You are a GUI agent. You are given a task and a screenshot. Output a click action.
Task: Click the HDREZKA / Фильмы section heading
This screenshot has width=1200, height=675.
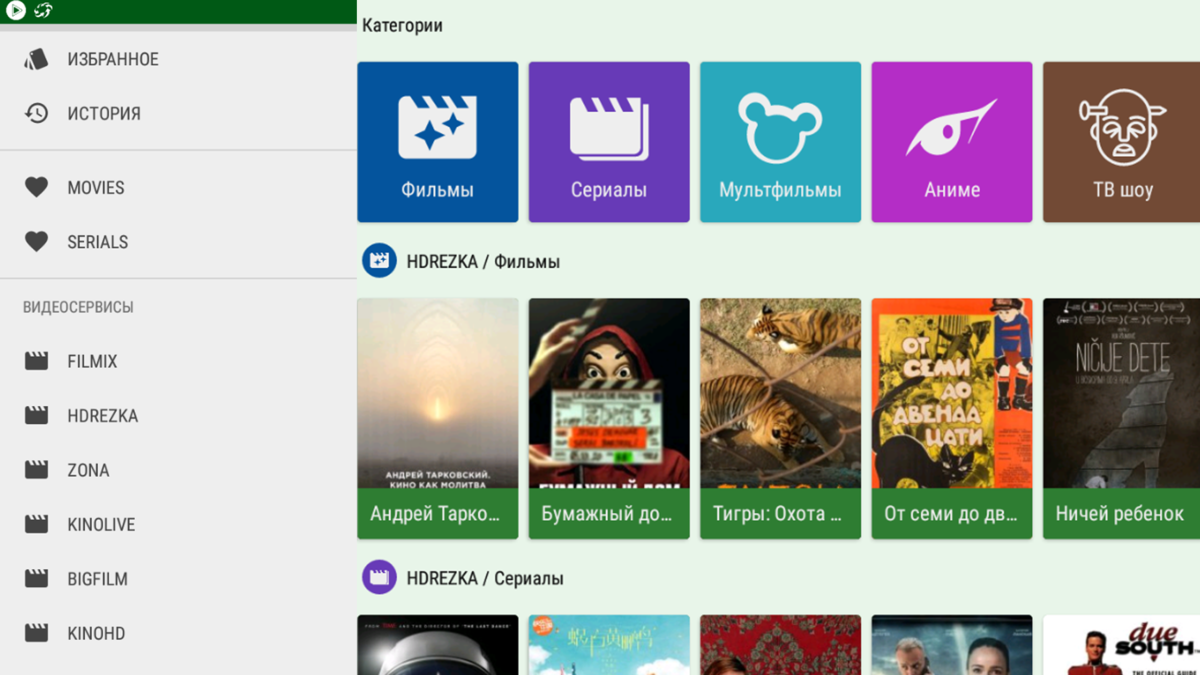(483, 262)
